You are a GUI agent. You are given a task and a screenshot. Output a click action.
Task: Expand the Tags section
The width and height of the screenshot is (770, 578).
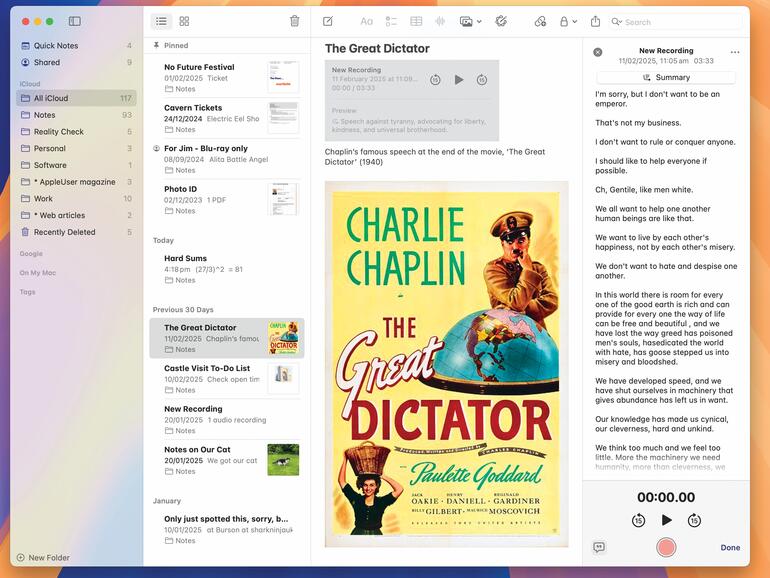[x=28, y=292]
